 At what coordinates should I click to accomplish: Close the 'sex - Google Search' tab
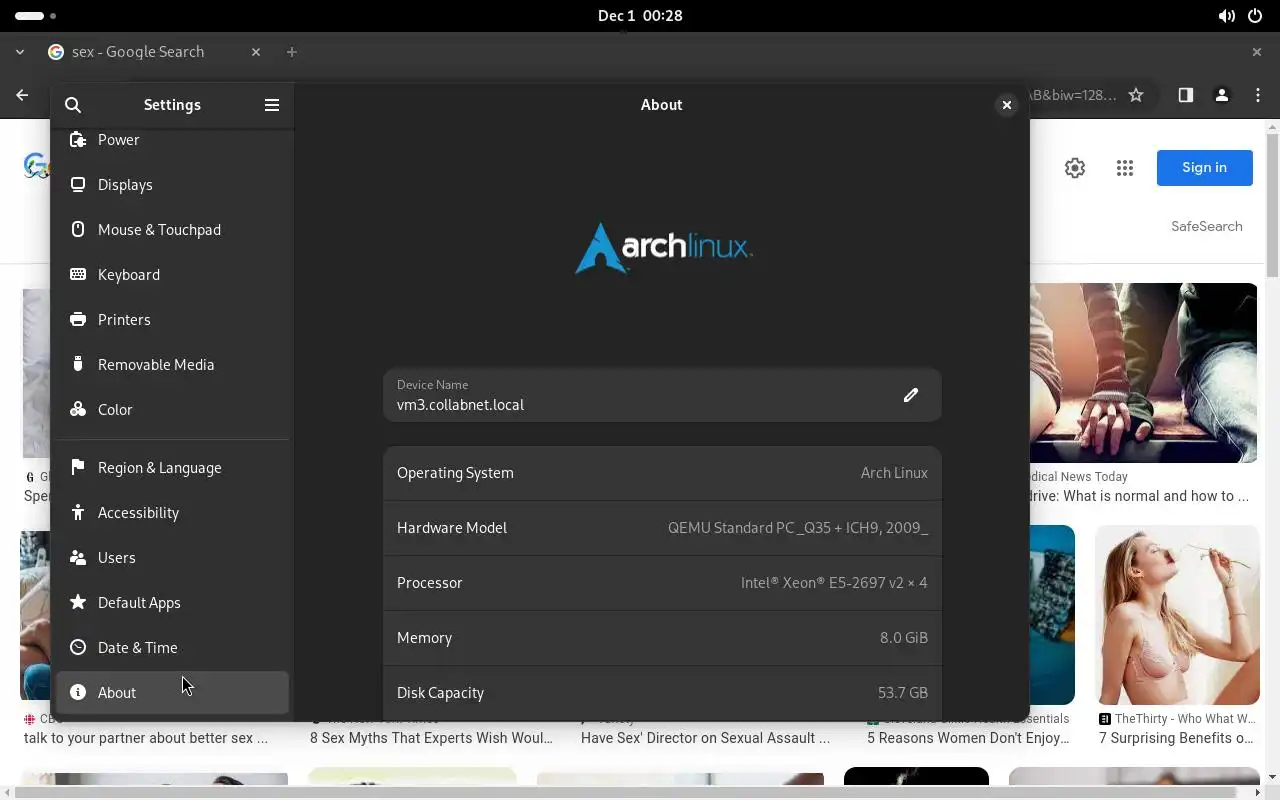coord(256,52)
